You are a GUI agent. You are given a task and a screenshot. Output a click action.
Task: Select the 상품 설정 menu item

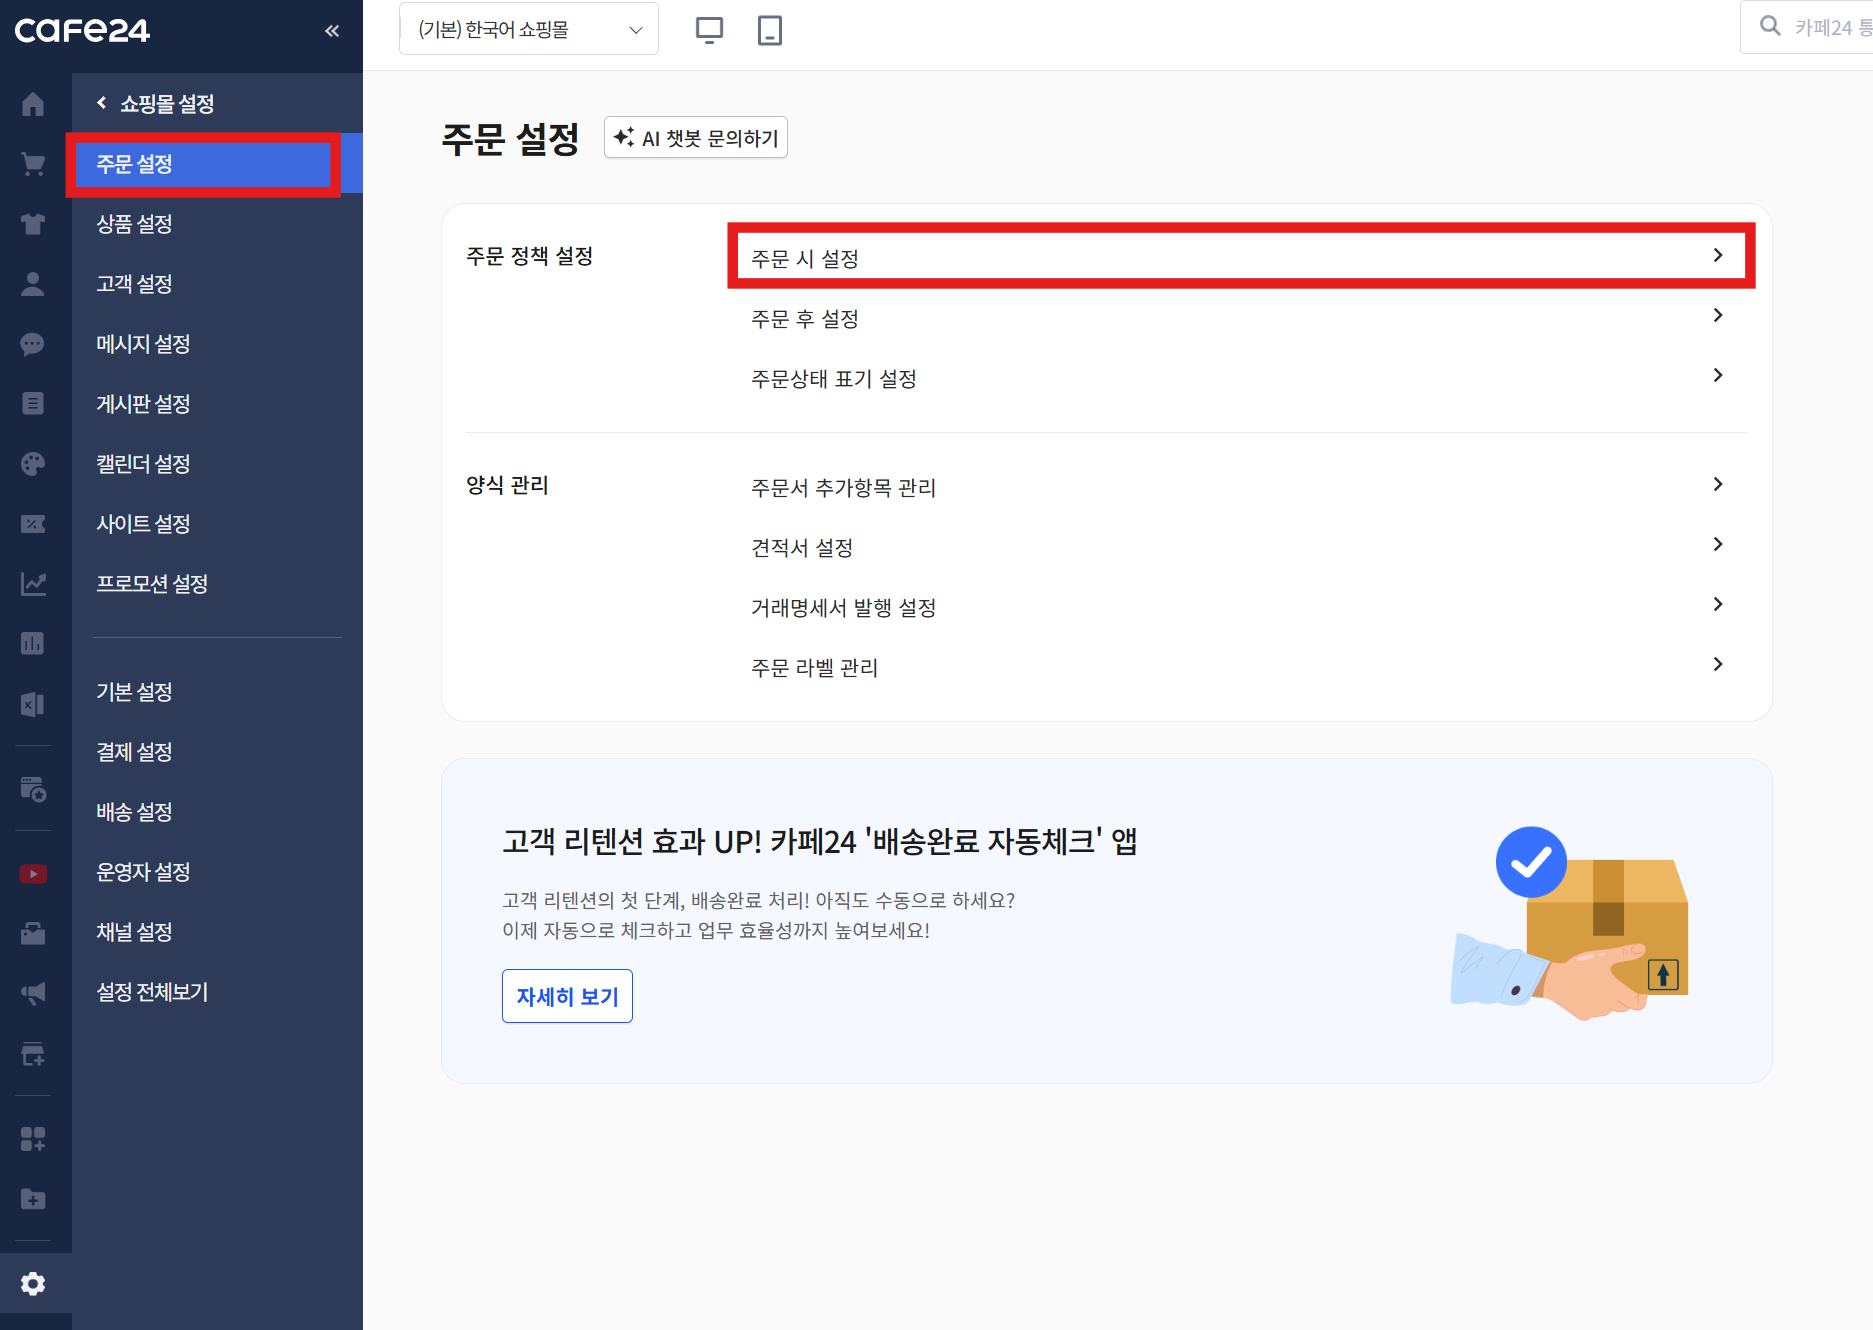pos(134,224)
